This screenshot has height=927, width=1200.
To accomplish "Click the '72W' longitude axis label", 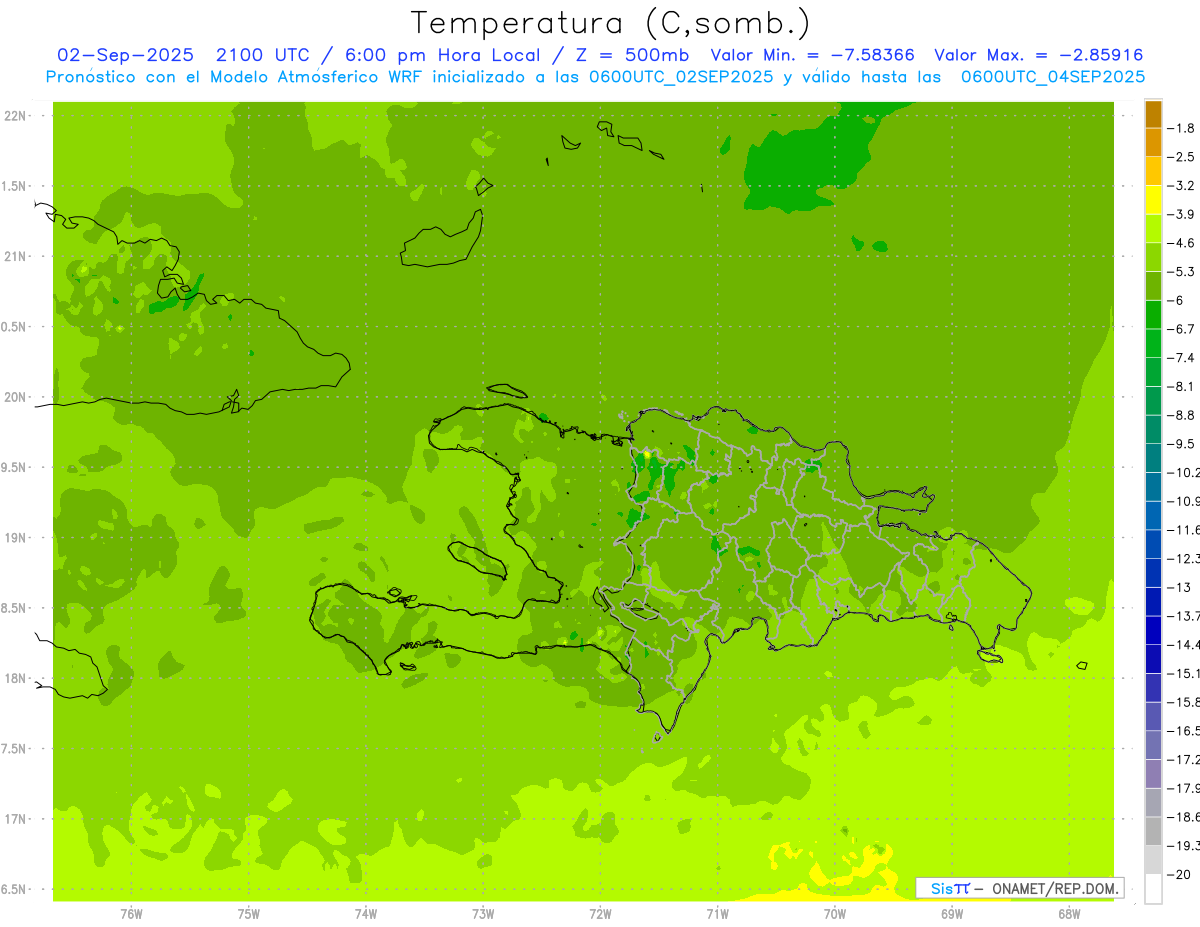I will pyautogui.click(x=600, y=913).
